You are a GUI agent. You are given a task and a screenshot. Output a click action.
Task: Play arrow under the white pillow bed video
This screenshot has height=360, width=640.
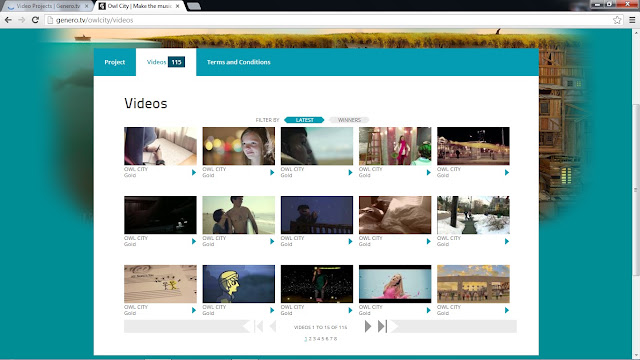[x=429, y=242]
